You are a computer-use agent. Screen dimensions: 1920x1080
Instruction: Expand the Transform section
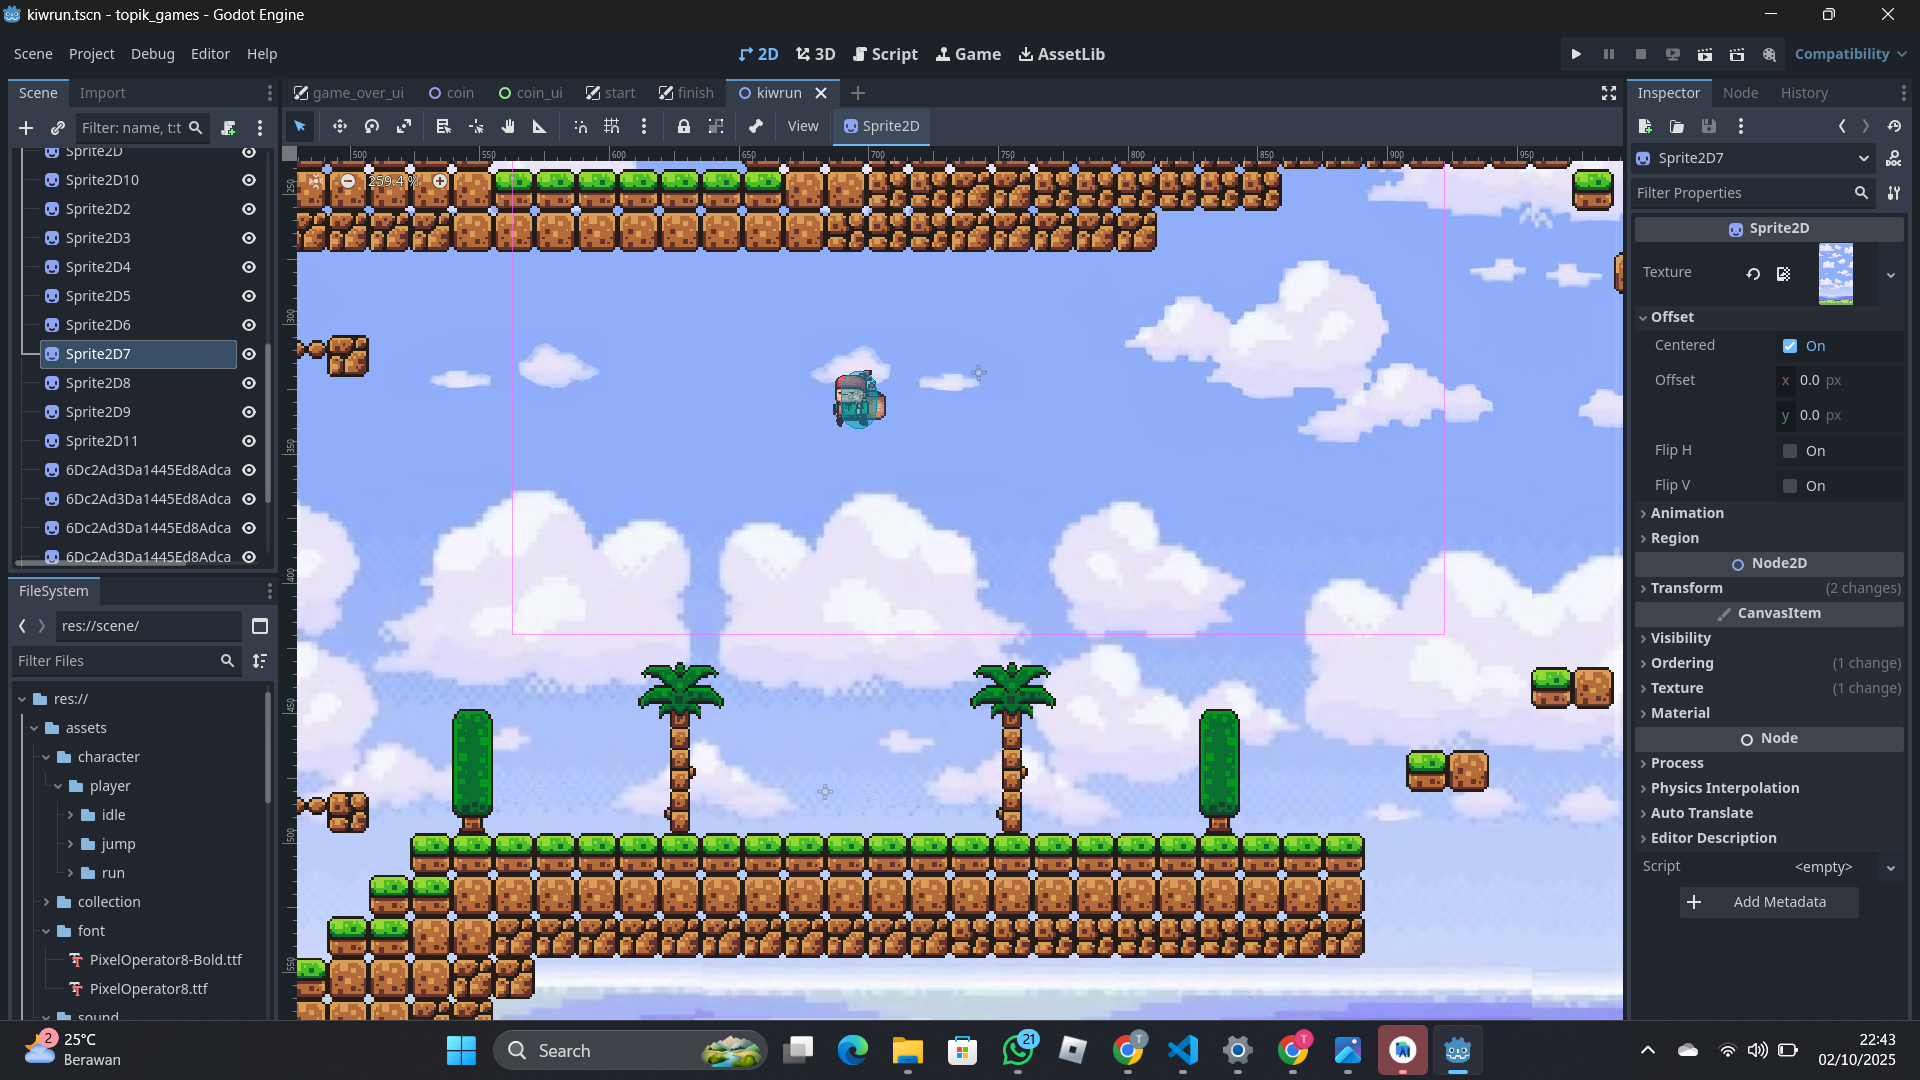(x=1686, y=588)
